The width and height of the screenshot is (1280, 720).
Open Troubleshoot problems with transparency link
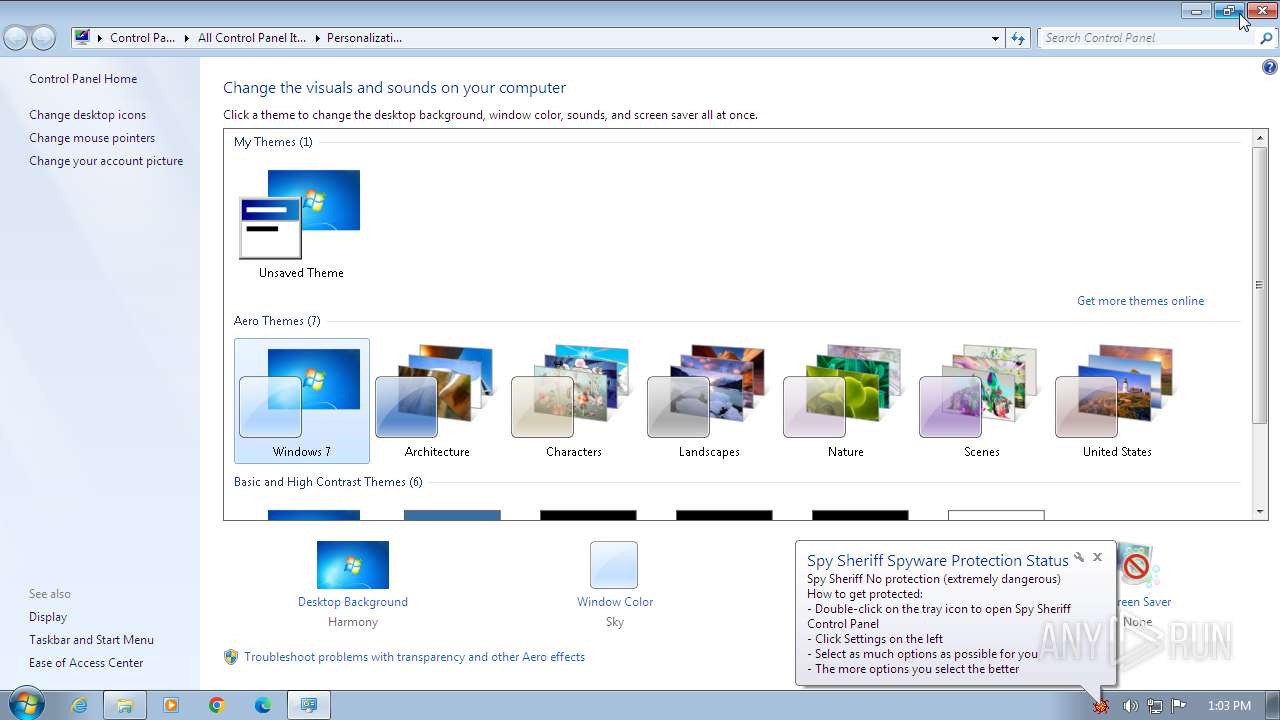pyautogui.click(x=414, y=657)
